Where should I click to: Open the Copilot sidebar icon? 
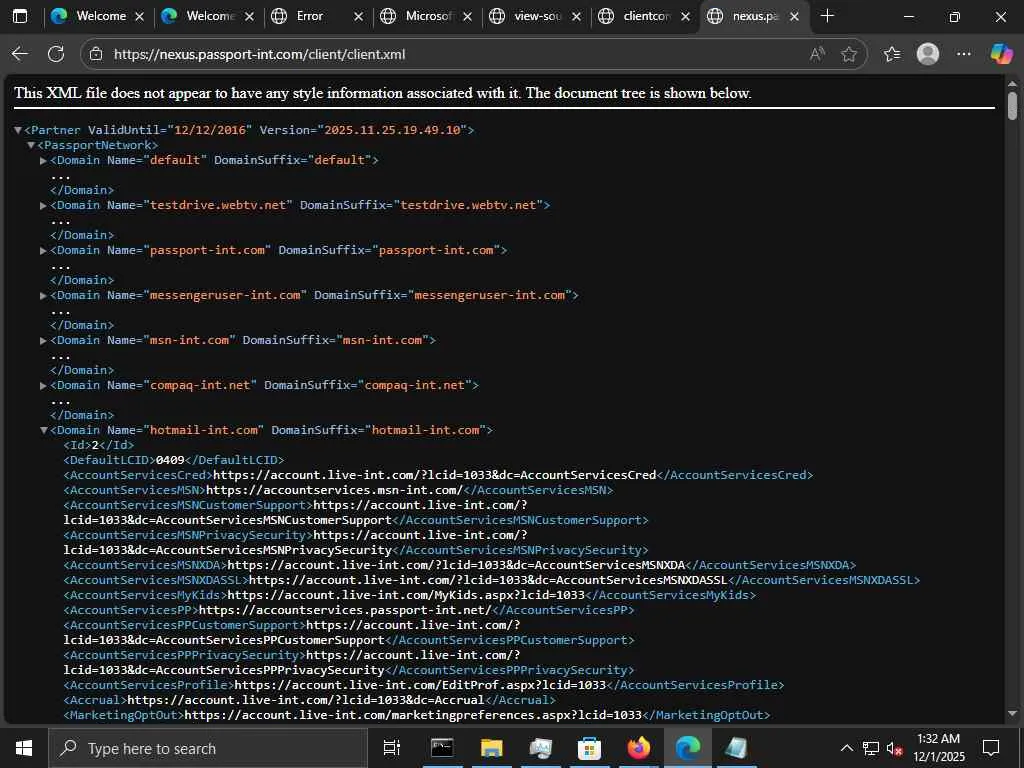(1001, 54)
